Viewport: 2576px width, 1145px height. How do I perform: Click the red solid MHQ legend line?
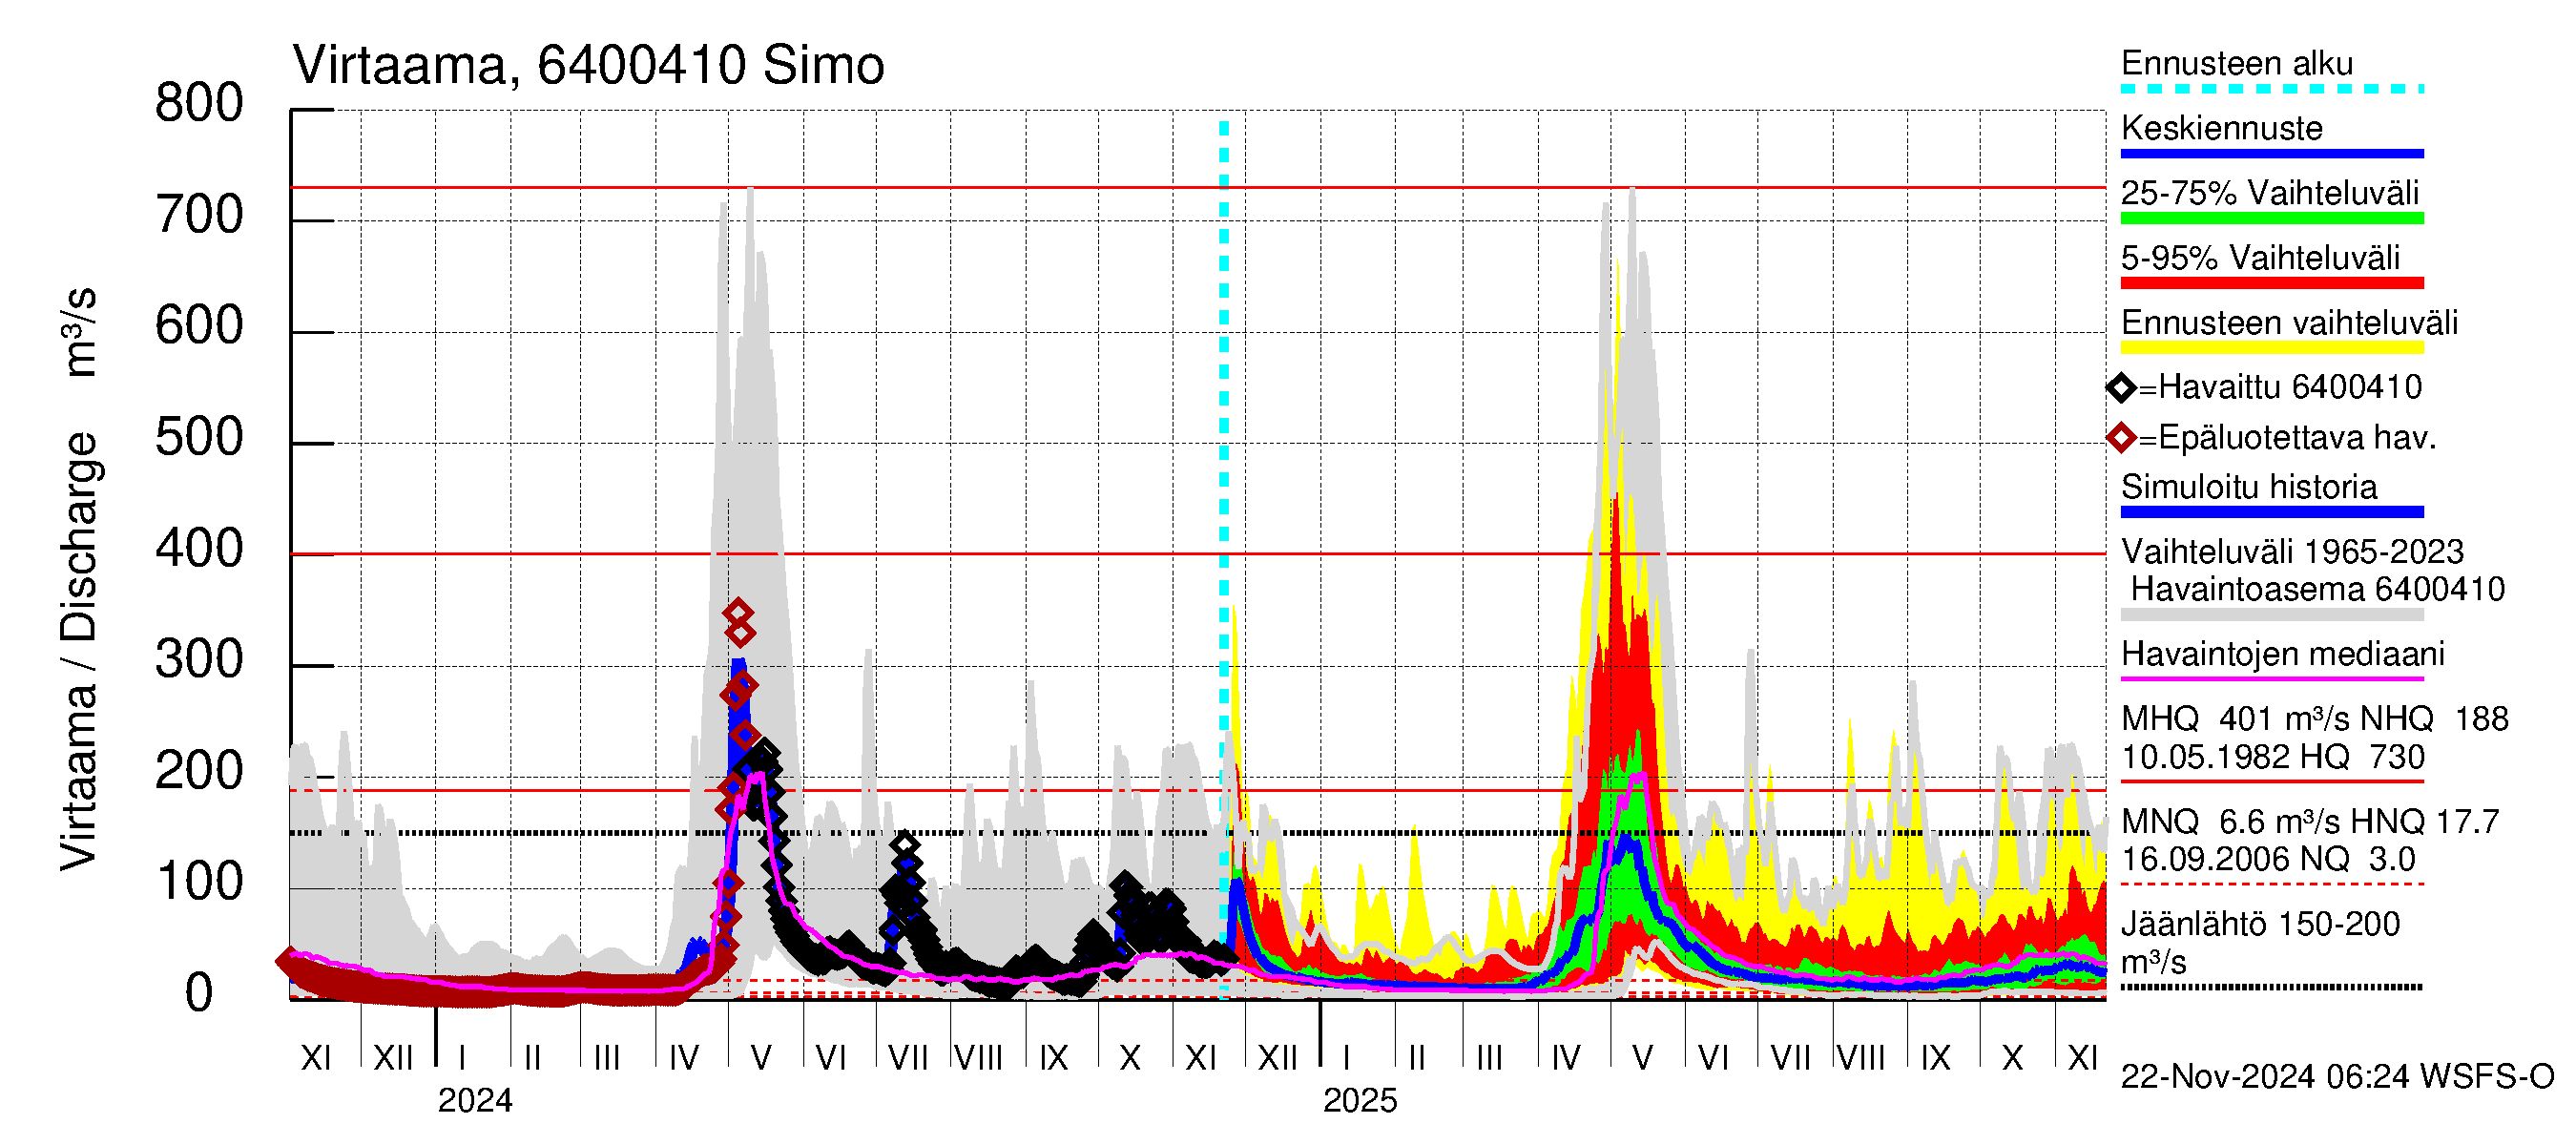click(x=2271, y=782)
